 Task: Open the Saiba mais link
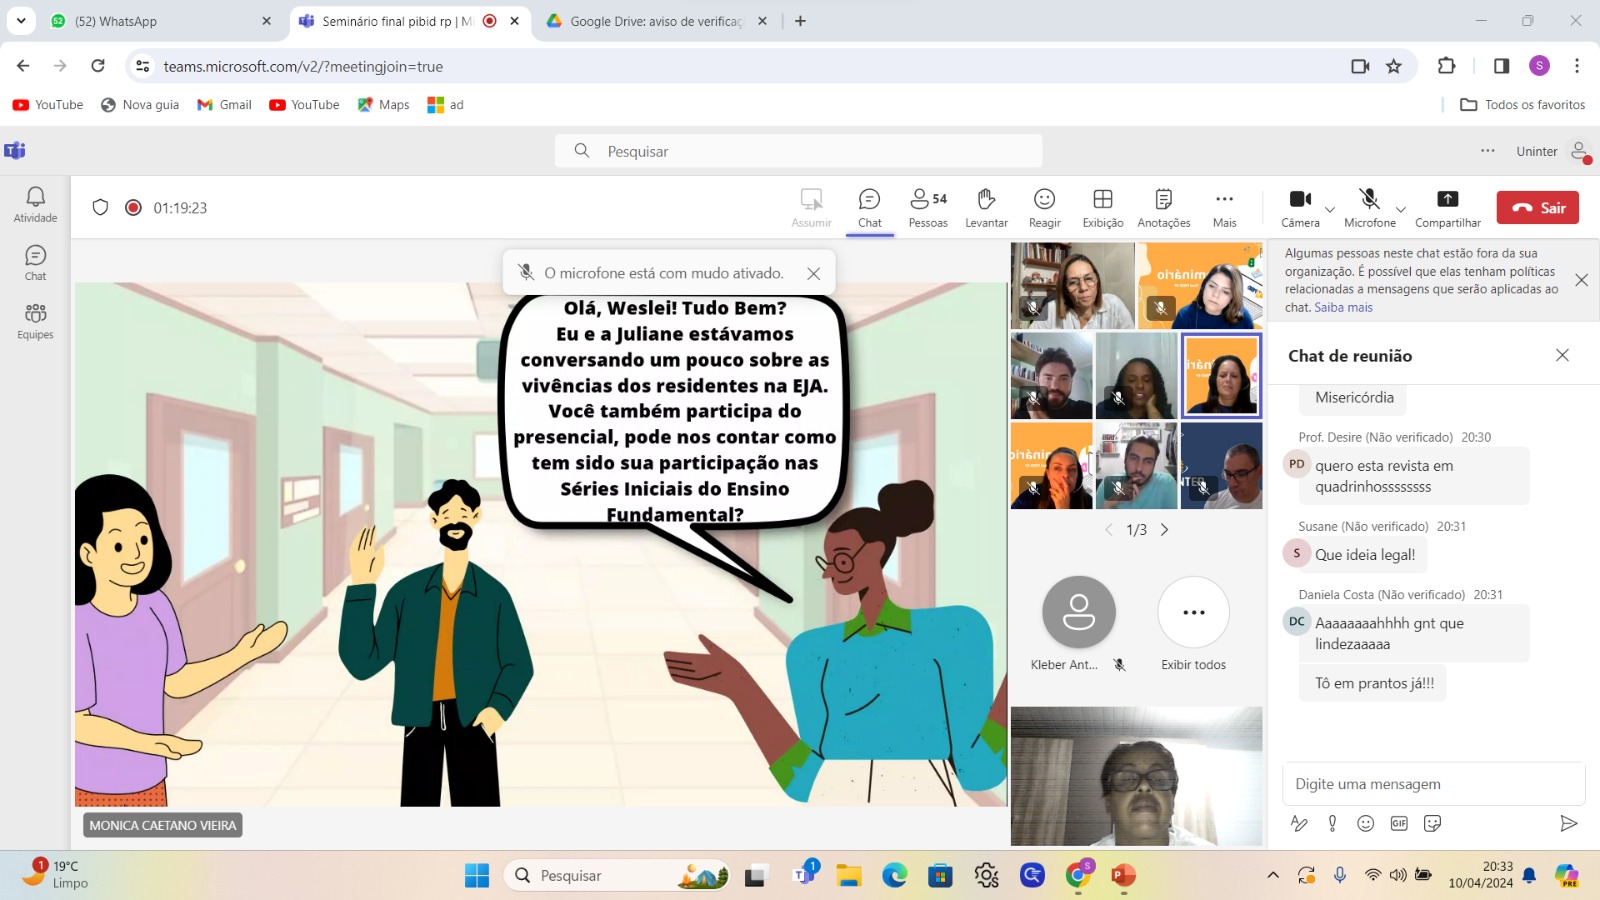tap(1343, 308)
